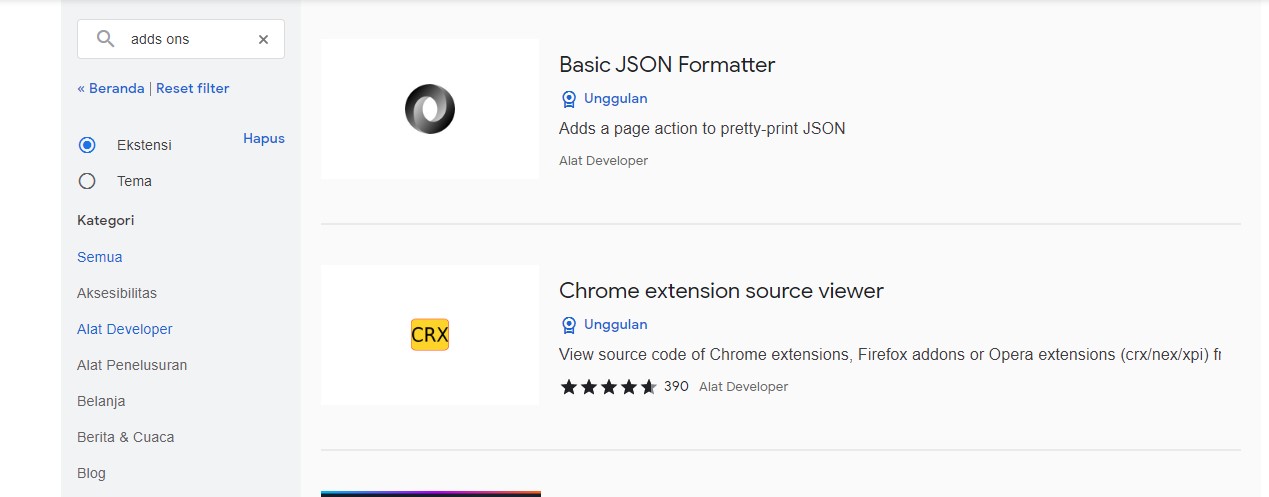Select the Tema radio button

pyautogui.click(x=87, y=181)
